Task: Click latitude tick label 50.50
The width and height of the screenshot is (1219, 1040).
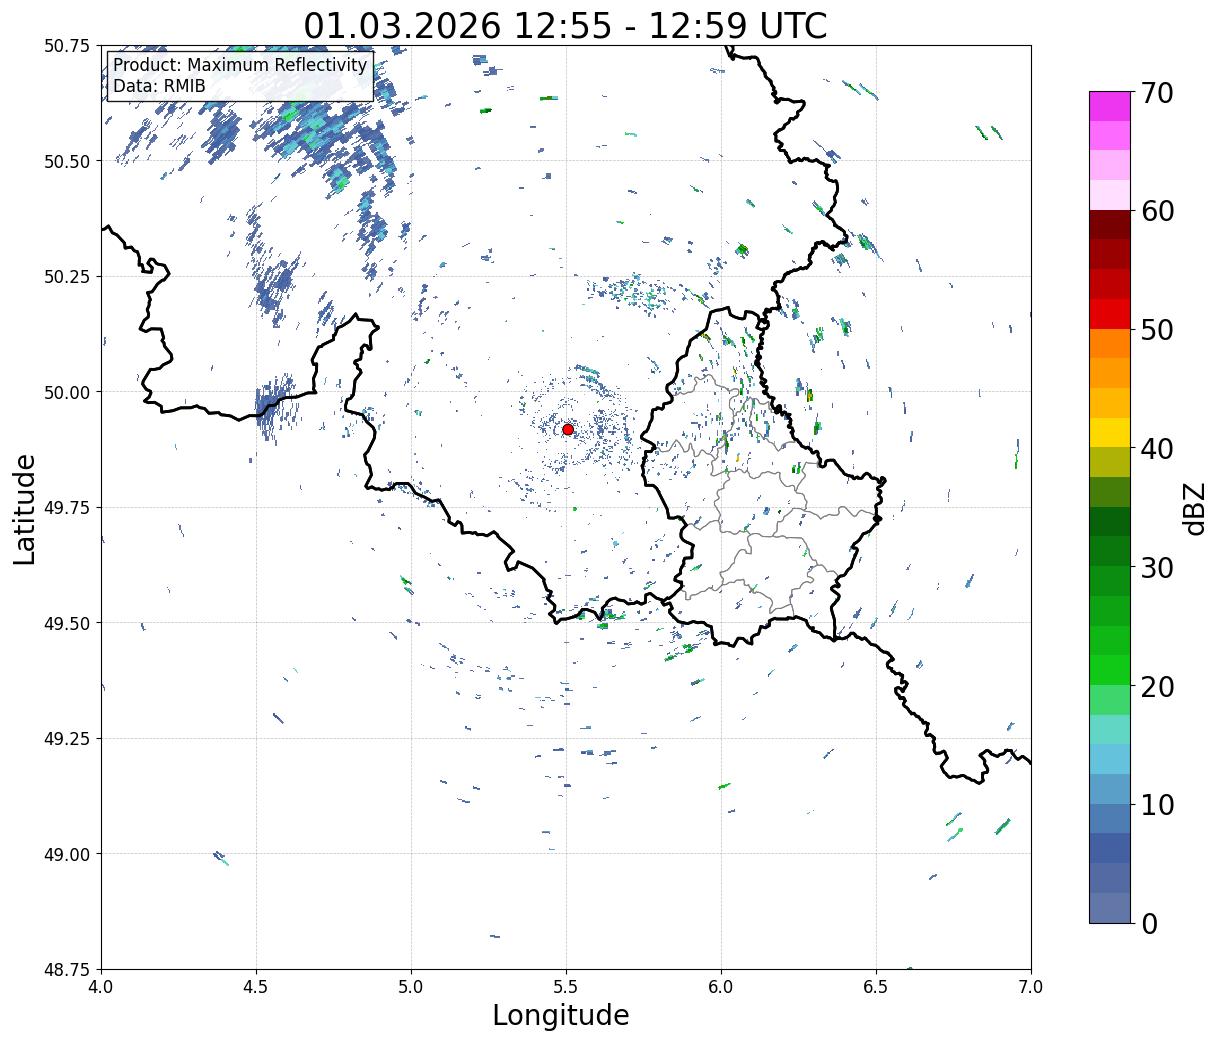Action: pyautogui.click(x=66, y=161)
